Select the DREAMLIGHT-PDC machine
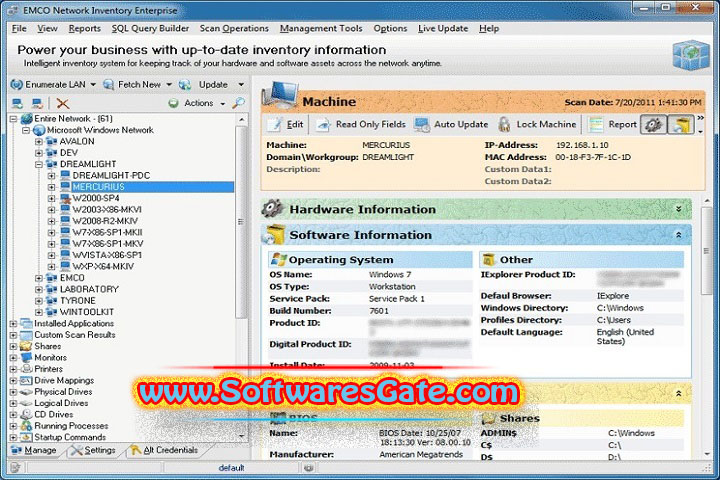The width and height of the screenshot is (720, 480). [111, 175]
